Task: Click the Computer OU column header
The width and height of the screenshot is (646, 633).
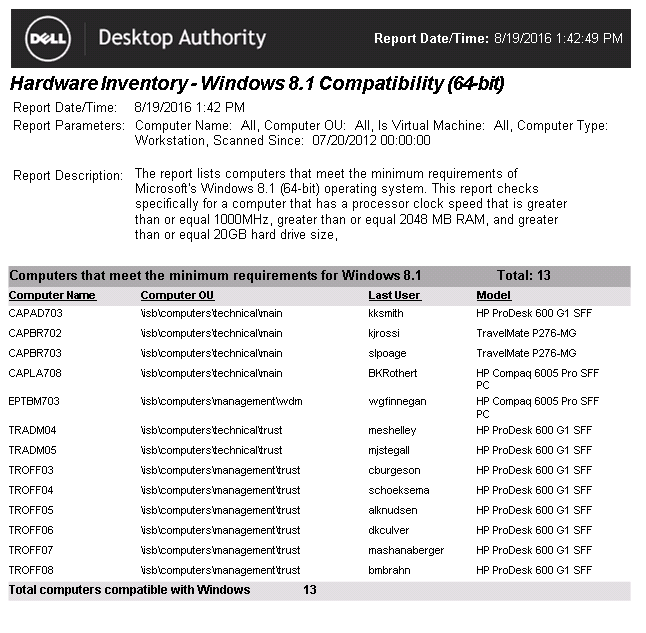Action: [x=177, y=296]
